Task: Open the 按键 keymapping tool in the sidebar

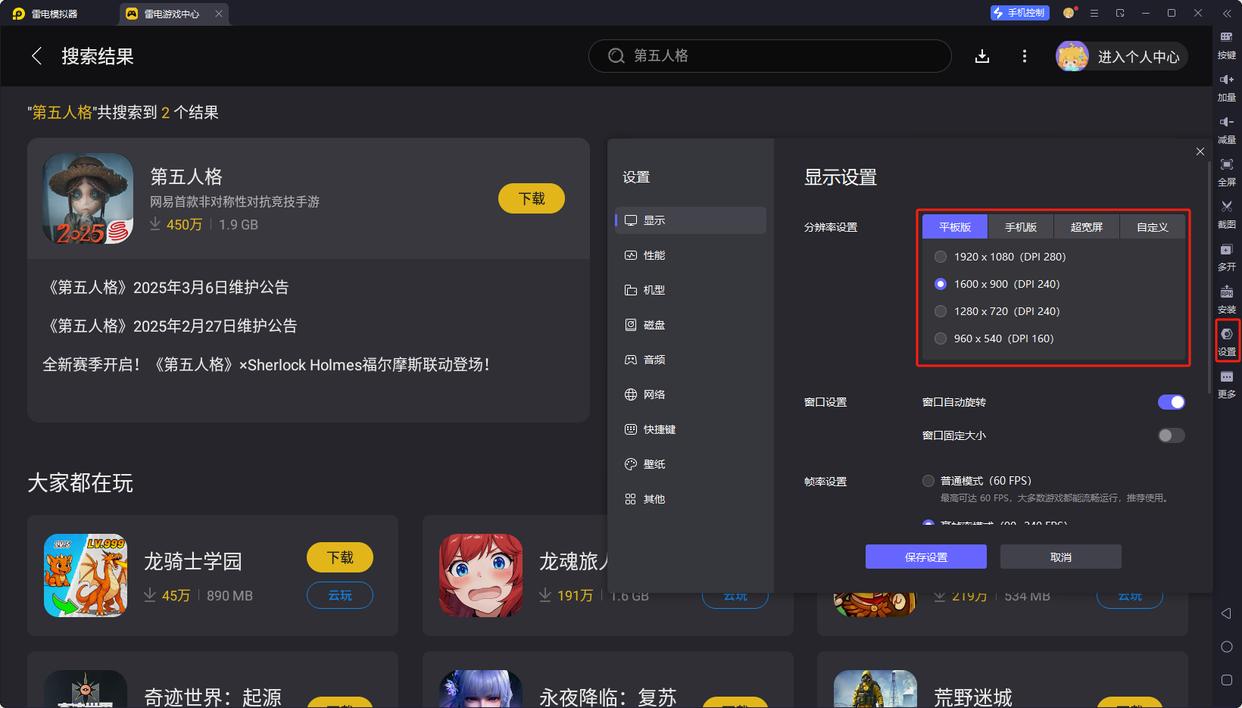Action: (x=1227, y=44)
